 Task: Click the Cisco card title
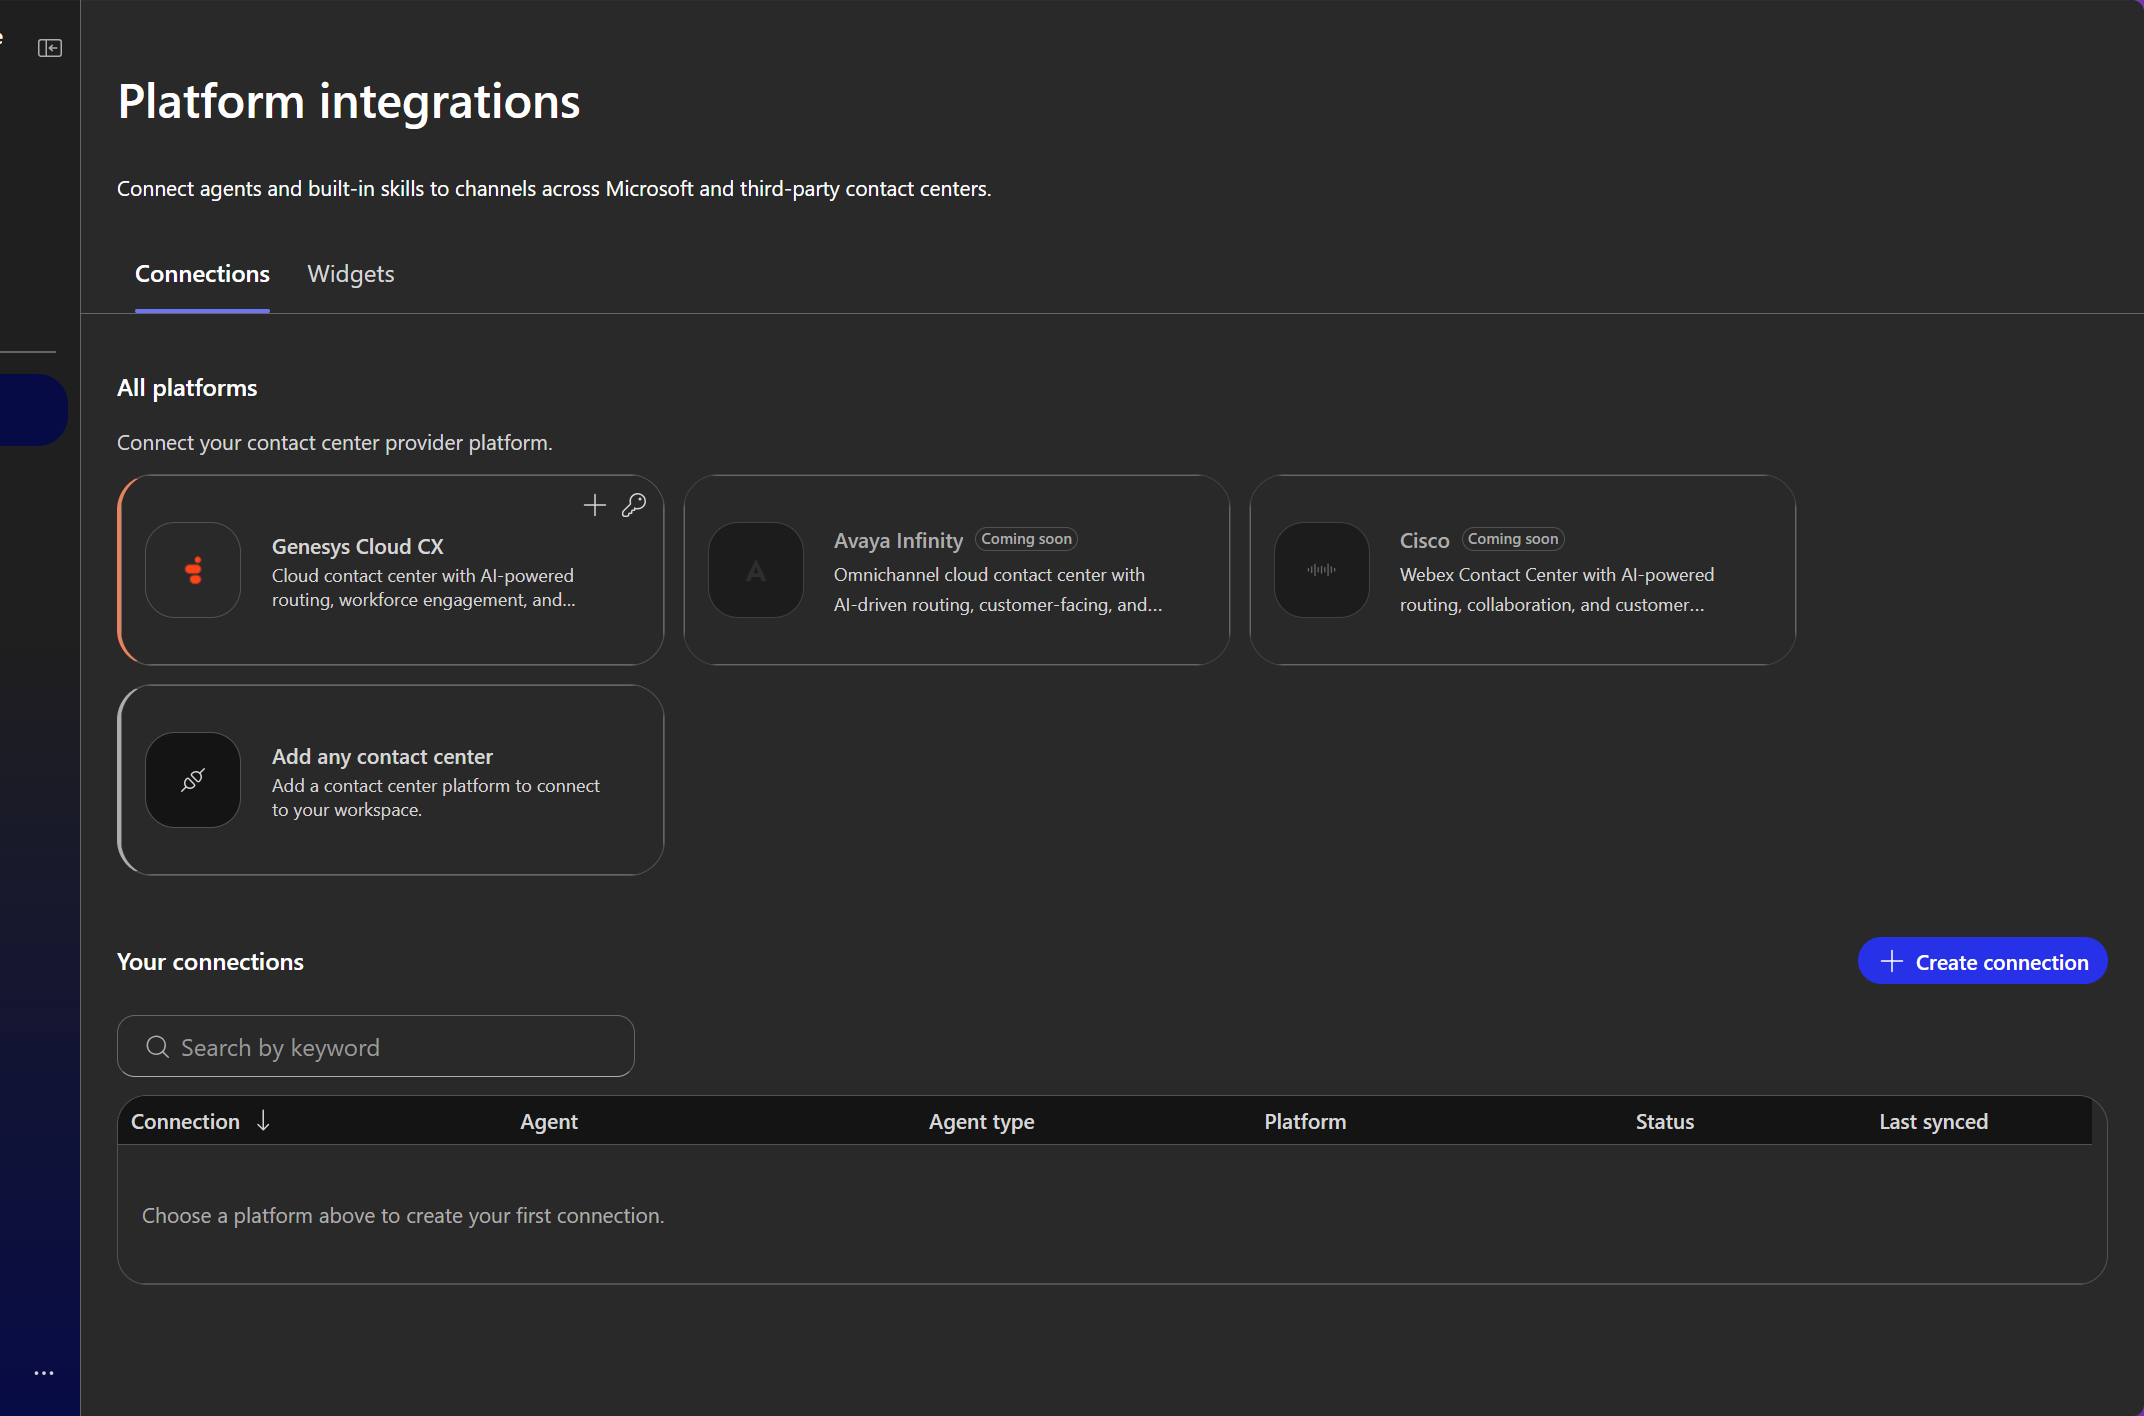click(1424, 541)
